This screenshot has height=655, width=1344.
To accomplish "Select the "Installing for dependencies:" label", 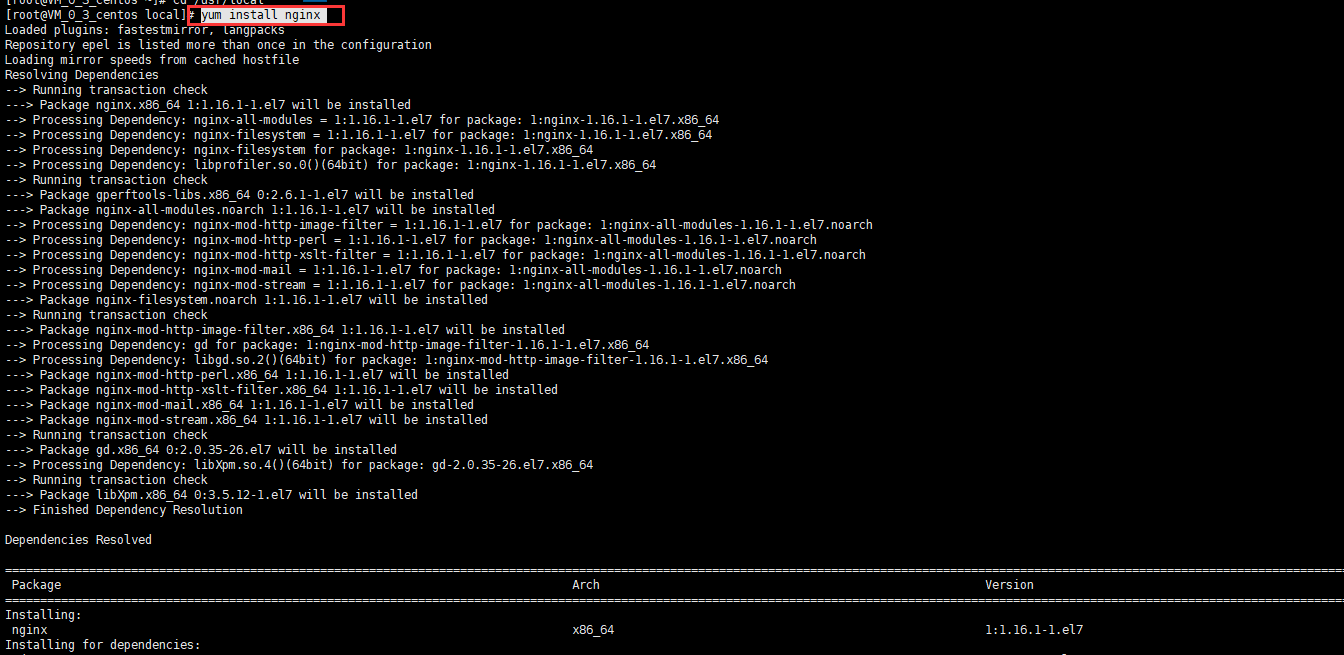I will coord(103,645).
